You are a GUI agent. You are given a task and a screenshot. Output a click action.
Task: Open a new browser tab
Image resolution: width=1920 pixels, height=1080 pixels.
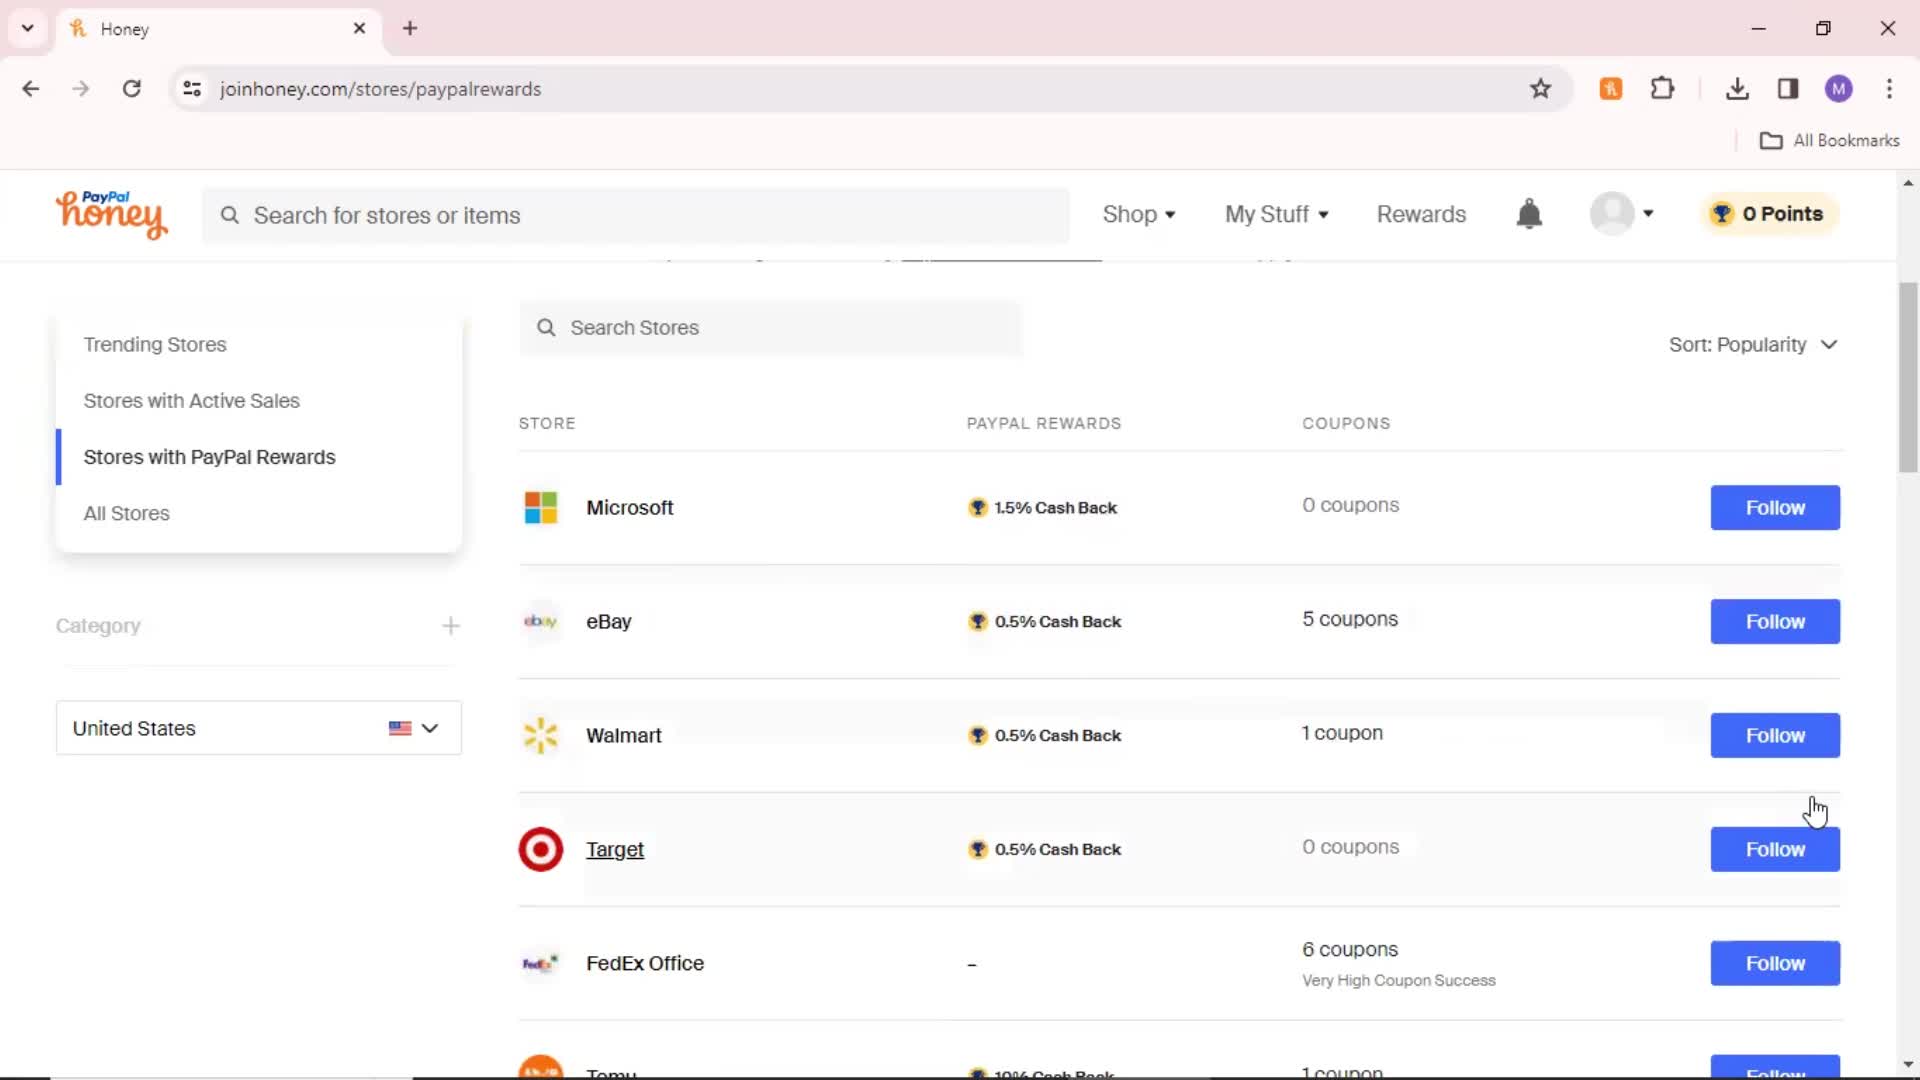tap(410, 28)
